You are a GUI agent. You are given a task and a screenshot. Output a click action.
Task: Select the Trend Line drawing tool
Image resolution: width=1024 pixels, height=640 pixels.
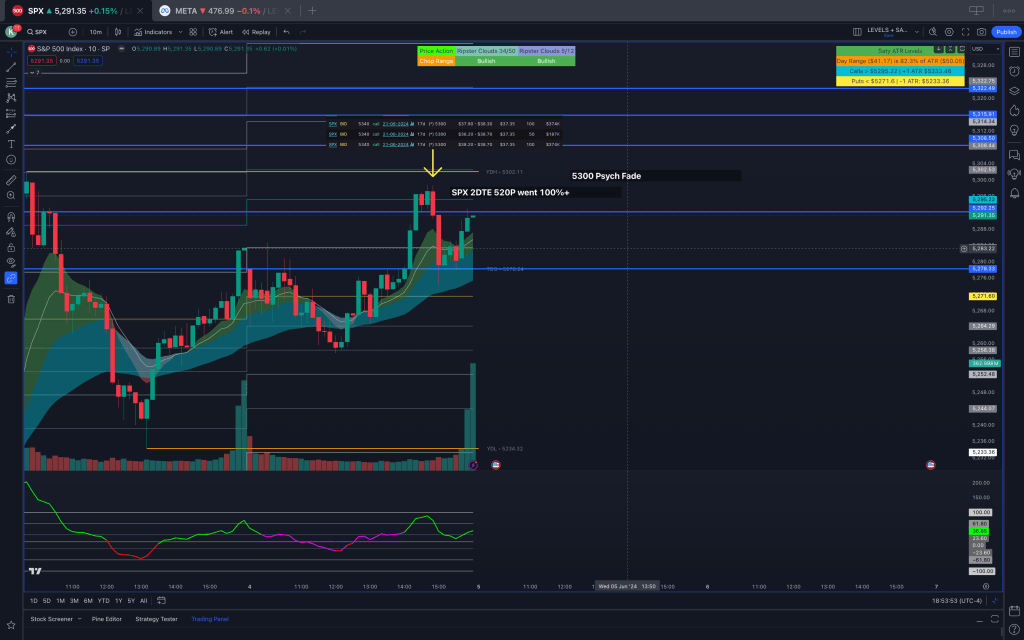pyautogui.click(x=11, y=67)
